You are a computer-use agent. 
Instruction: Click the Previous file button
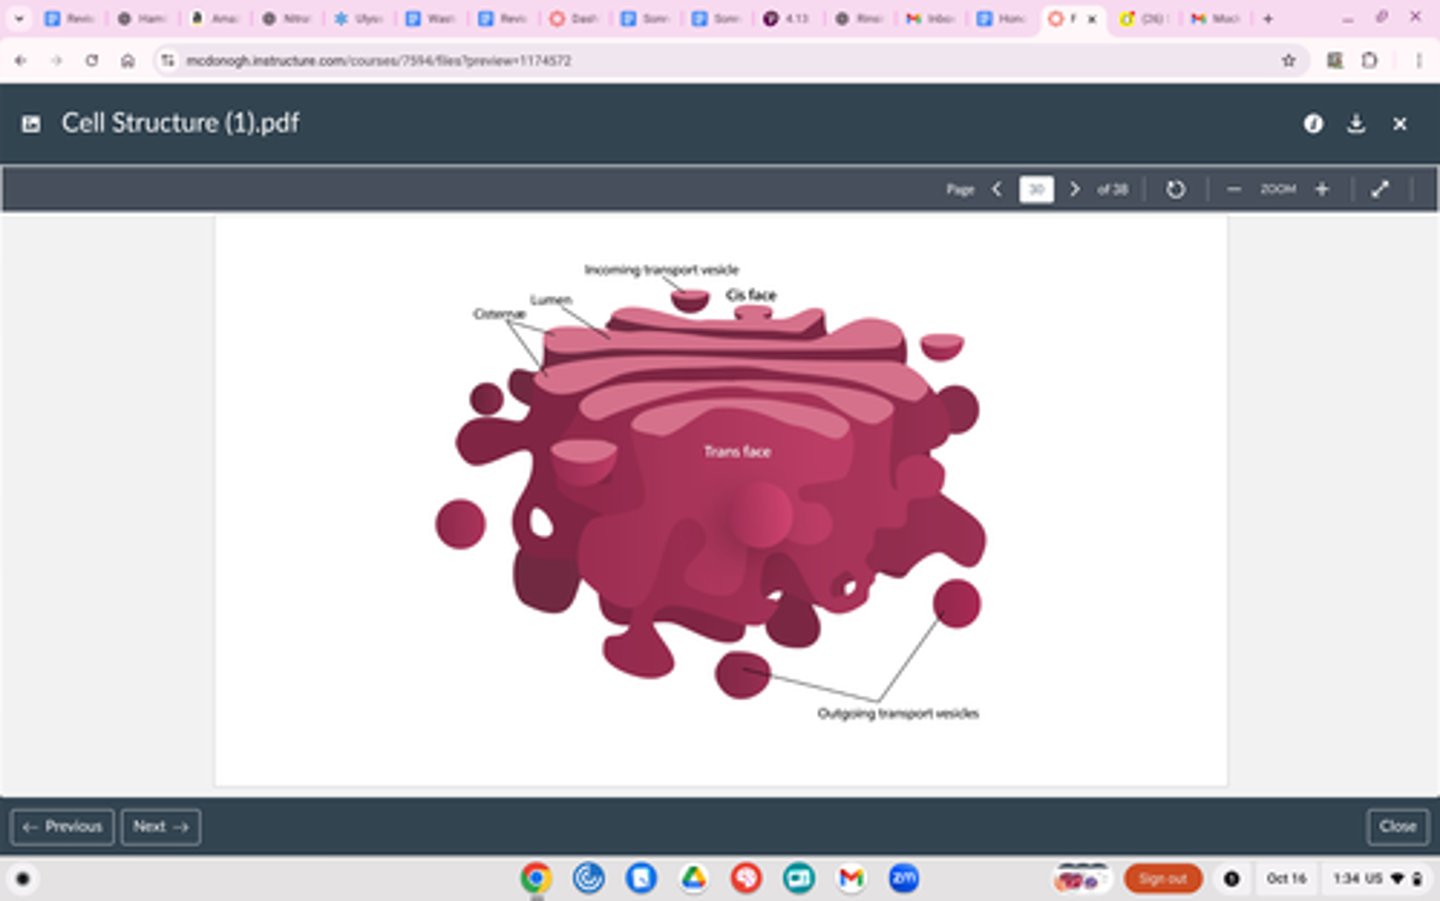point(62,827)
